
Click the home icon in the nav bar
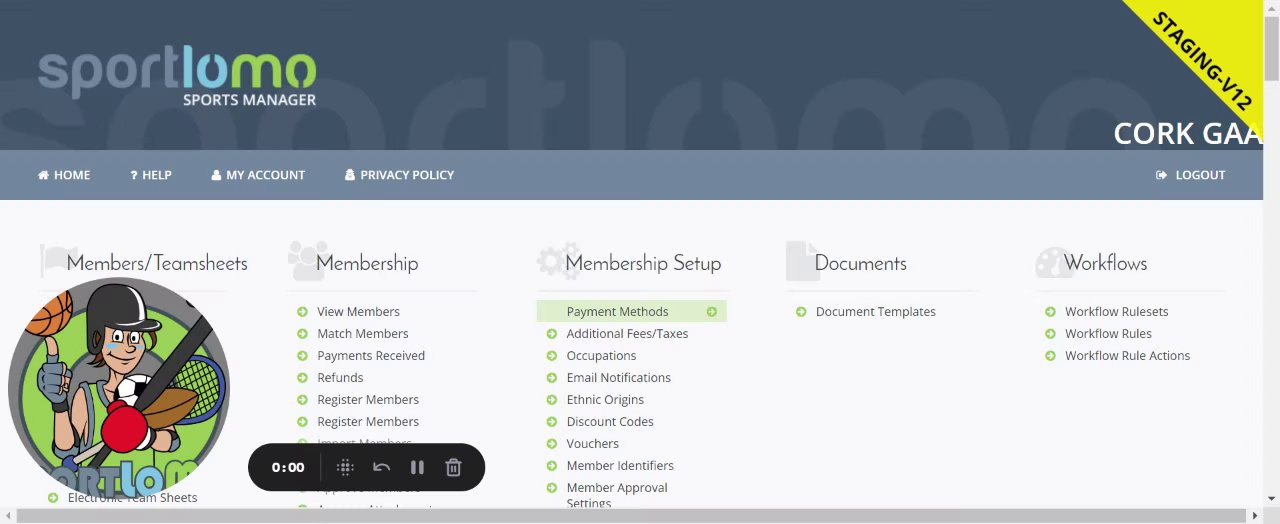click(x=44, y=175)
